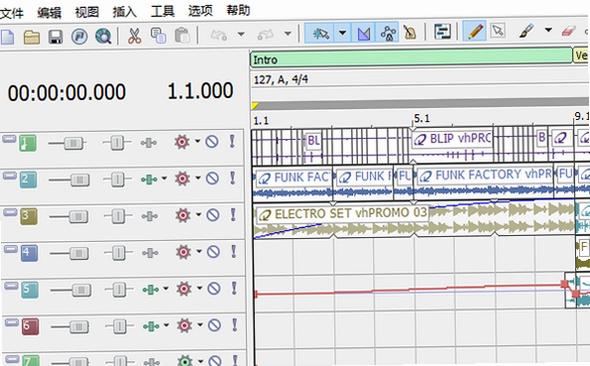Click the gray device selection icon on track 3
This screenshot has width=590, height=366.
149,216
